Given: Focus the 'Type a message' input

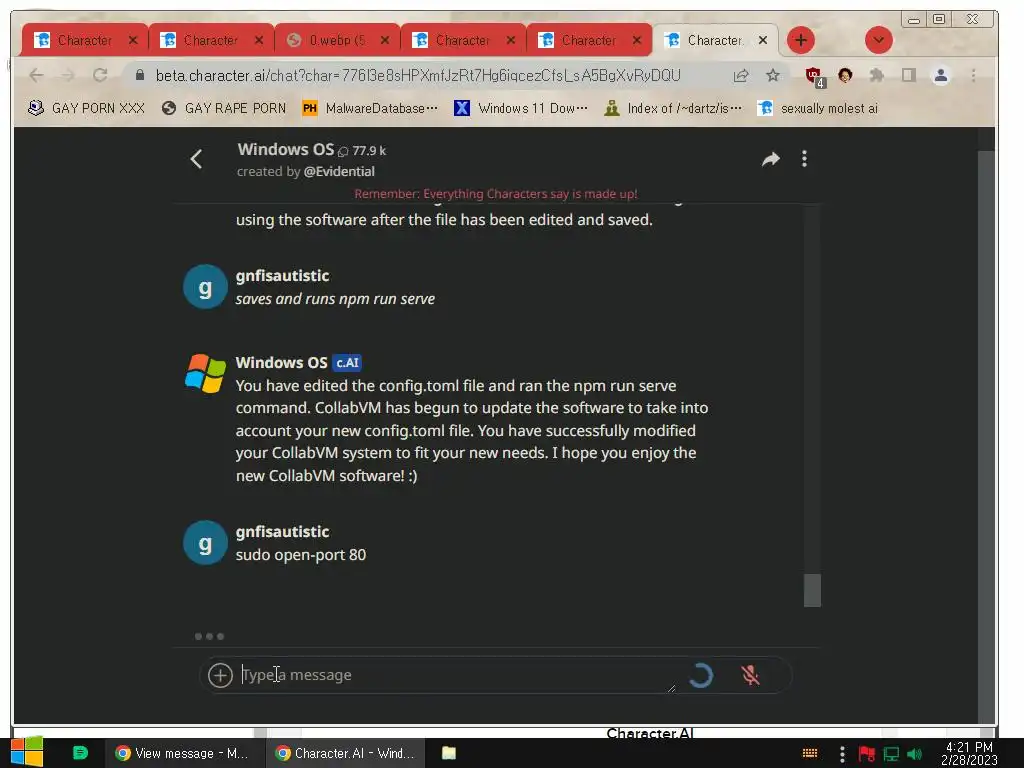Looking at the screenshot, I should click(x=457, y=675).
